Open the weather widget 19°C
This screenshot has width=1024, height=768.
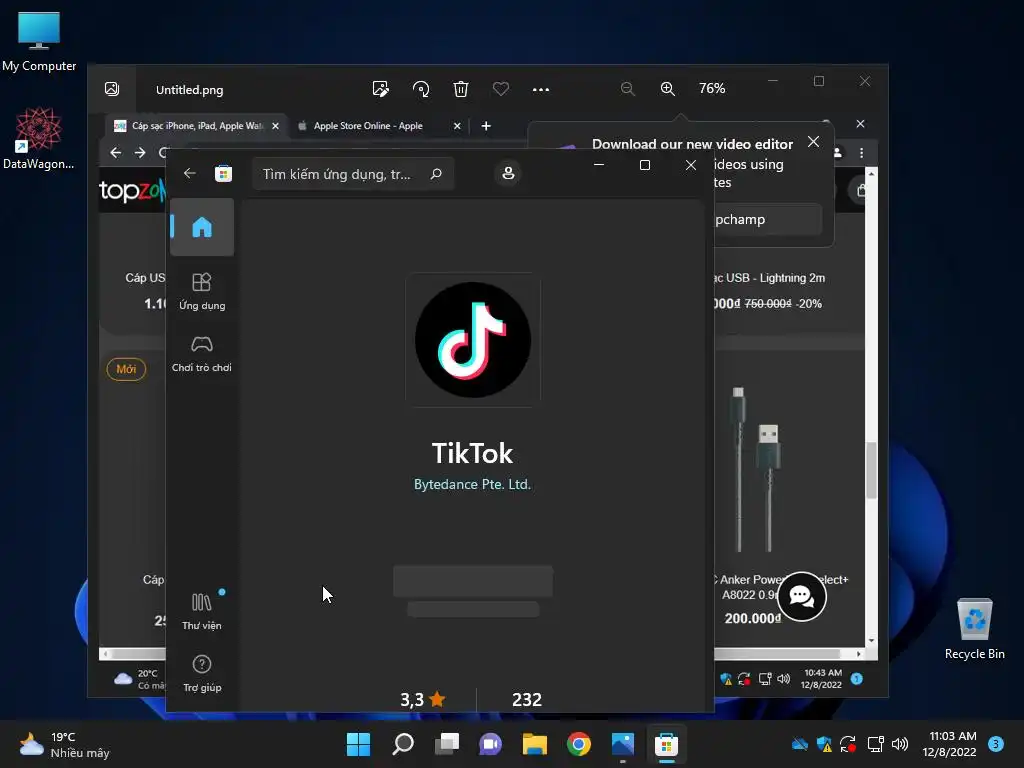64,744
